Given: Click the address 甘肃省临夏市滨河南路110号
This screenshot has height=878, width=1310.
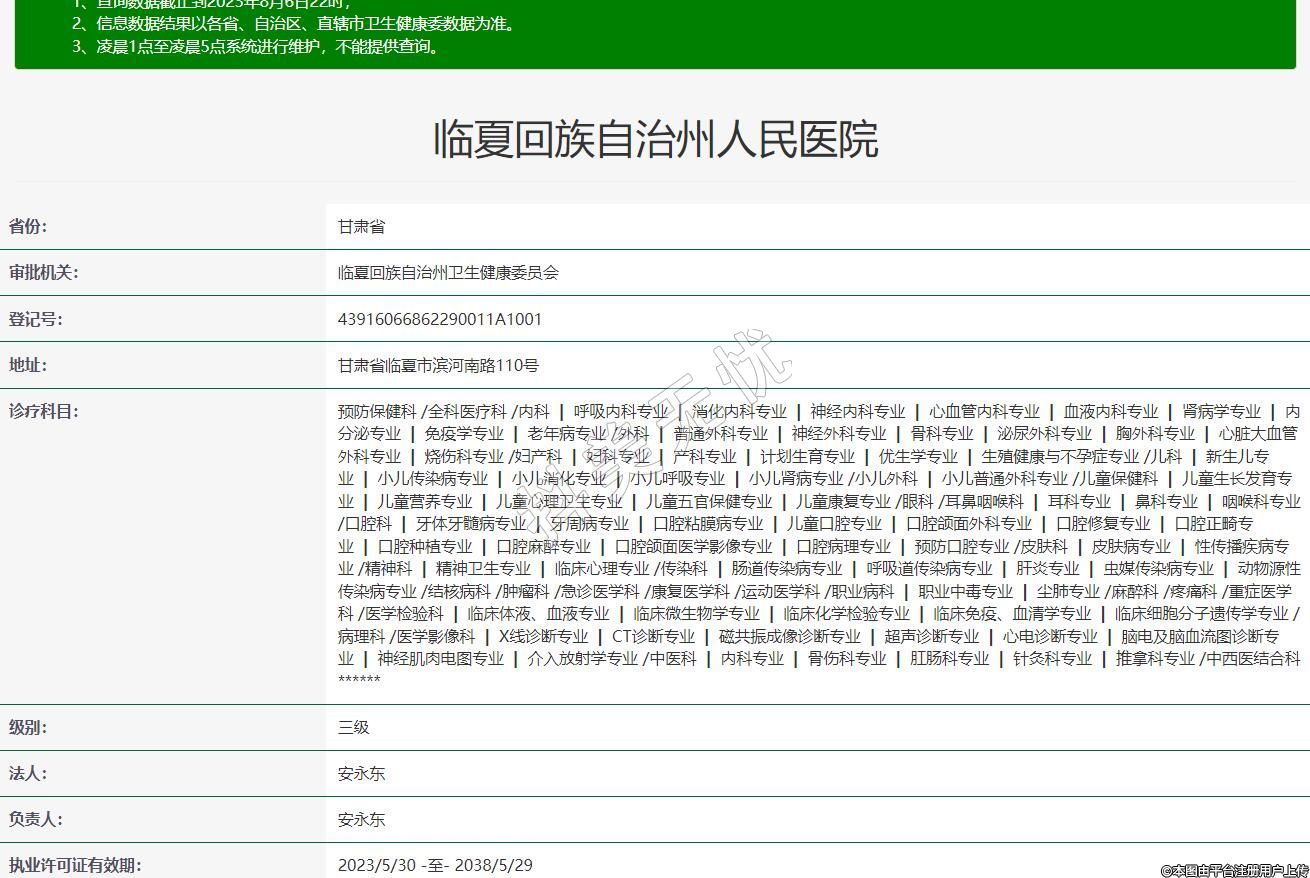Looking at the screenshot, I should pos(438,366).
